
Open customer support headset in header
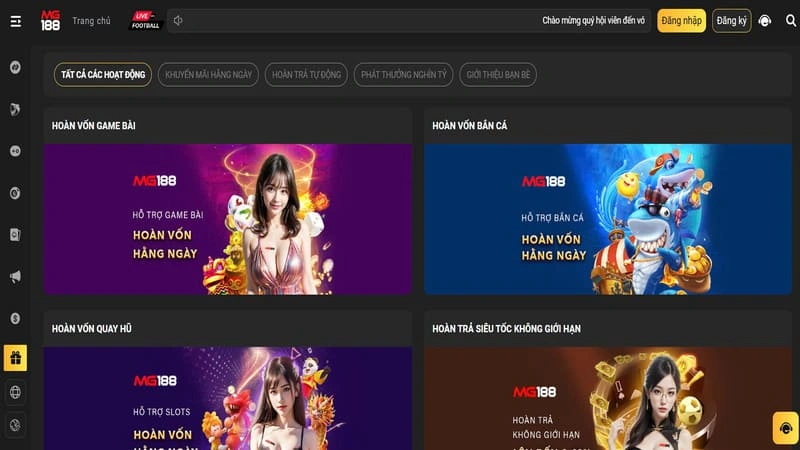(x=764, y=21)
